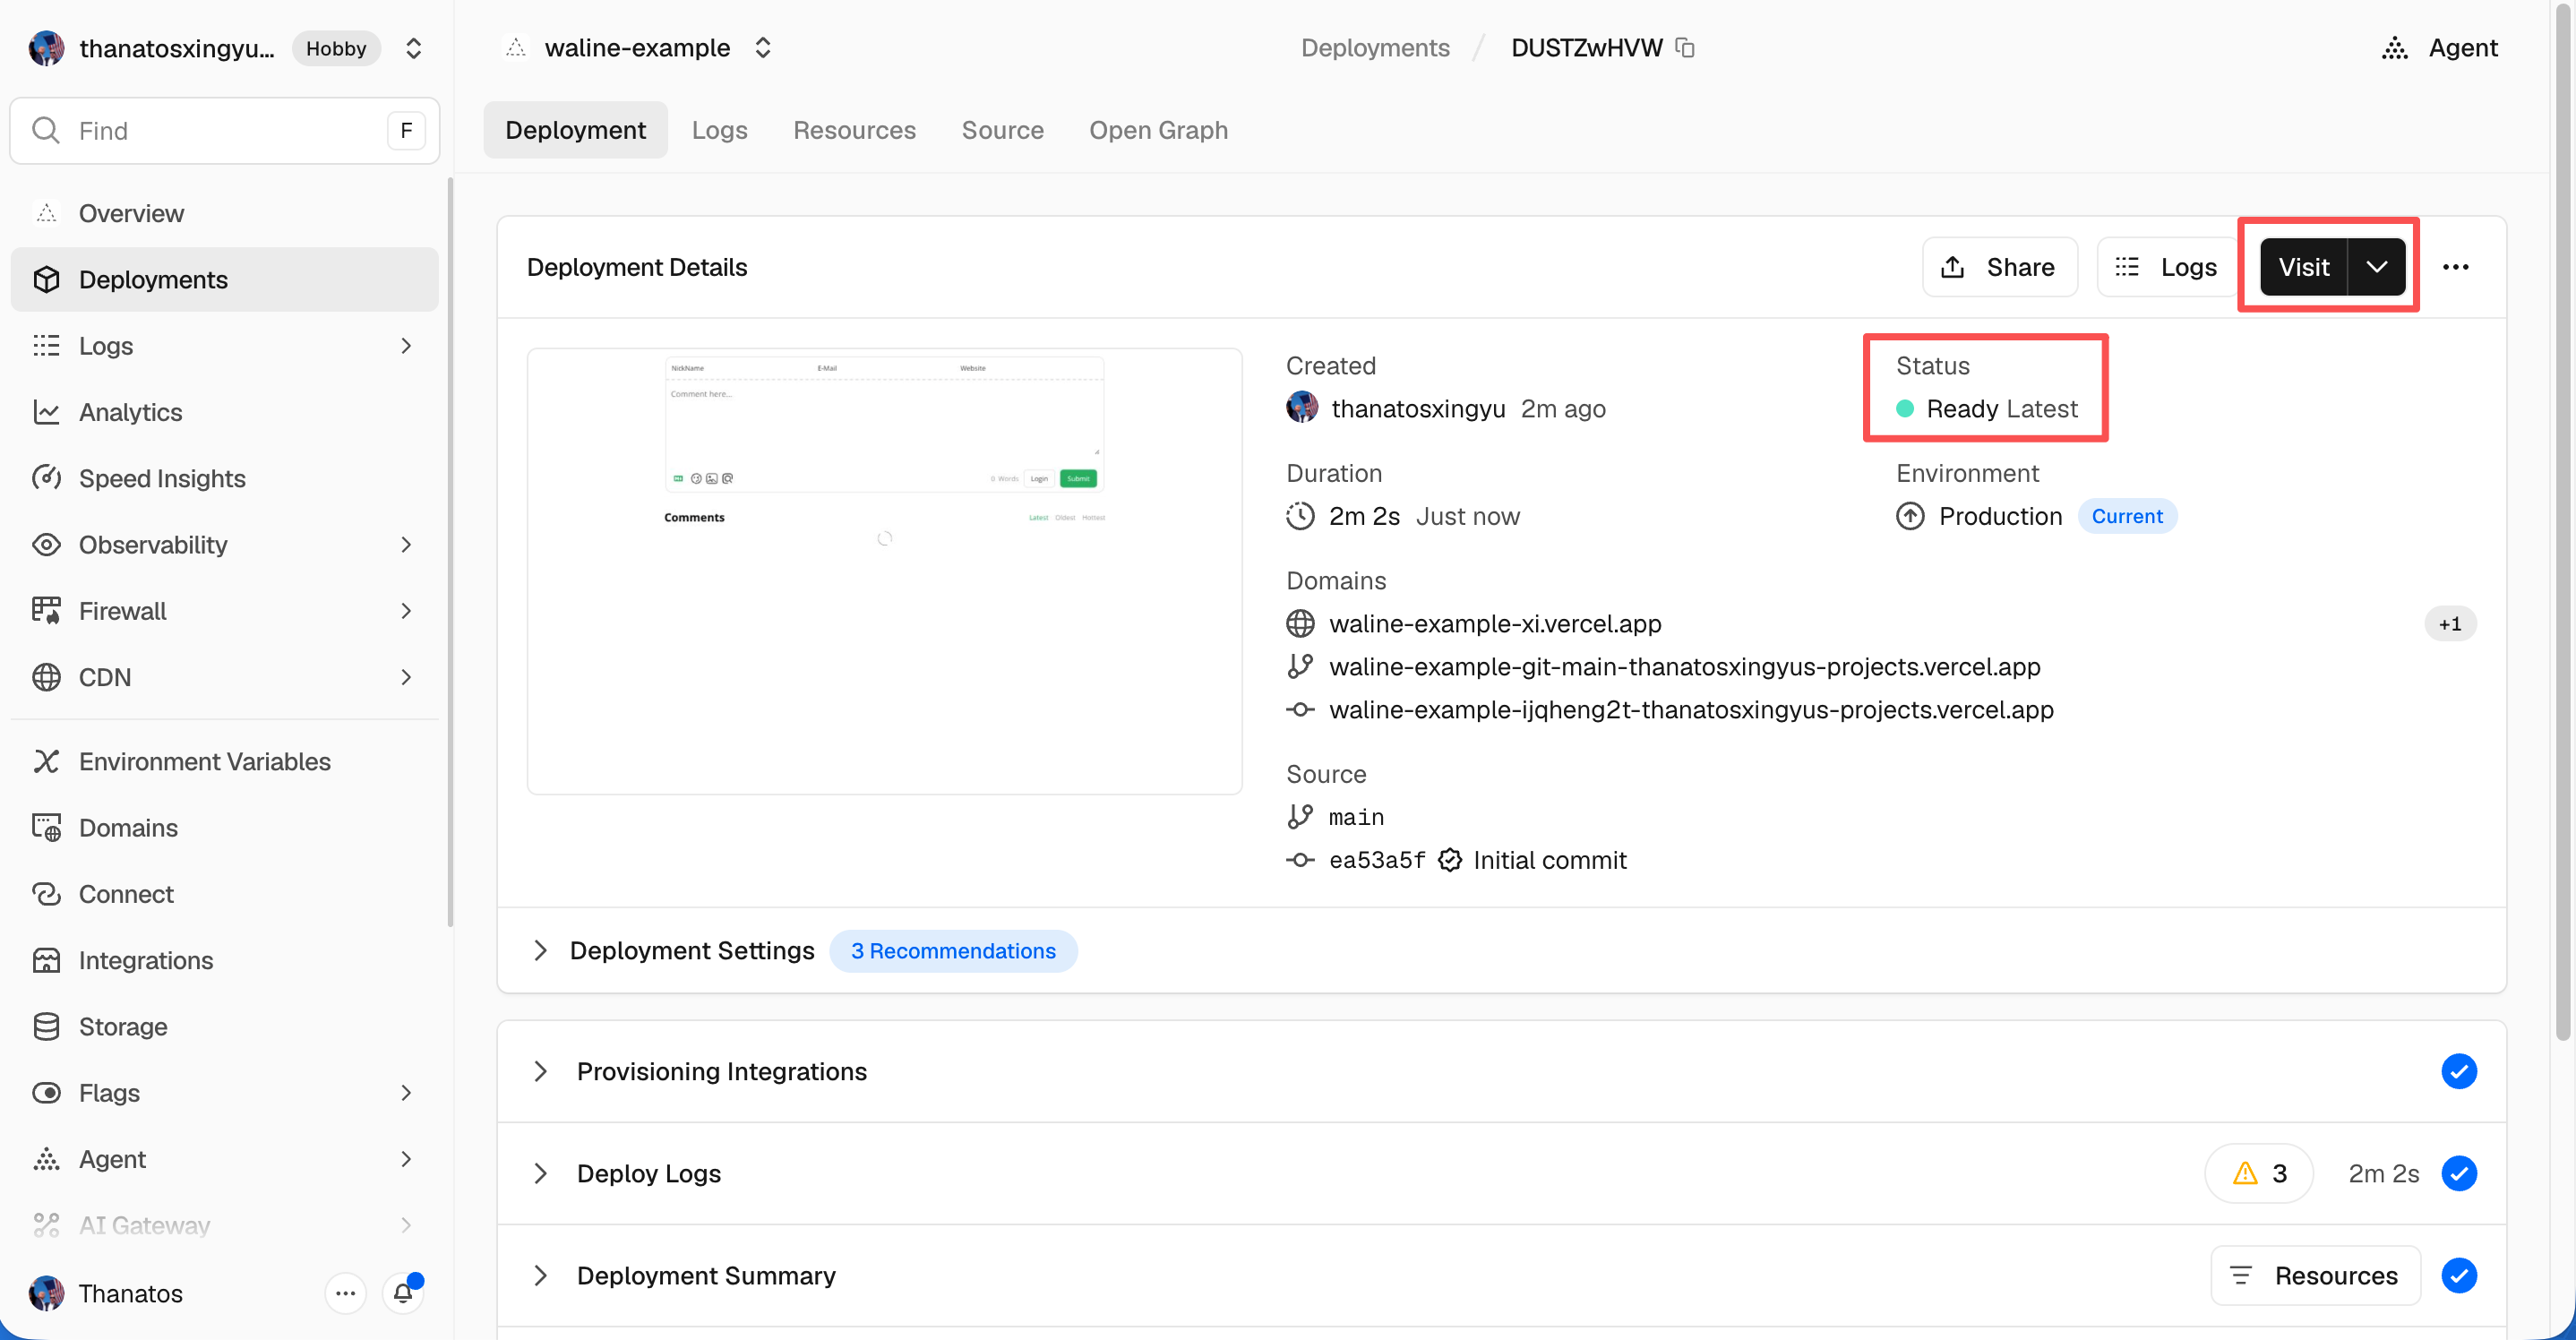The width and height of the screenshot is (2576, 1340).
Task: Expand Provisioning Integrations section
Action: coord(540,1071)
